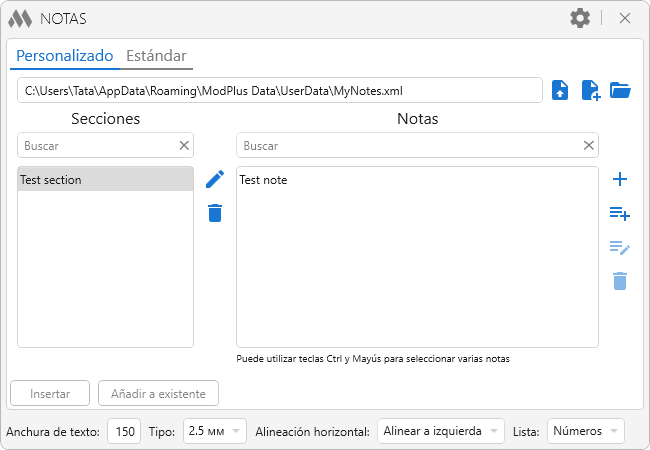Click the add multiple notes list icon
650x450 pixels.
coord(620,213)
